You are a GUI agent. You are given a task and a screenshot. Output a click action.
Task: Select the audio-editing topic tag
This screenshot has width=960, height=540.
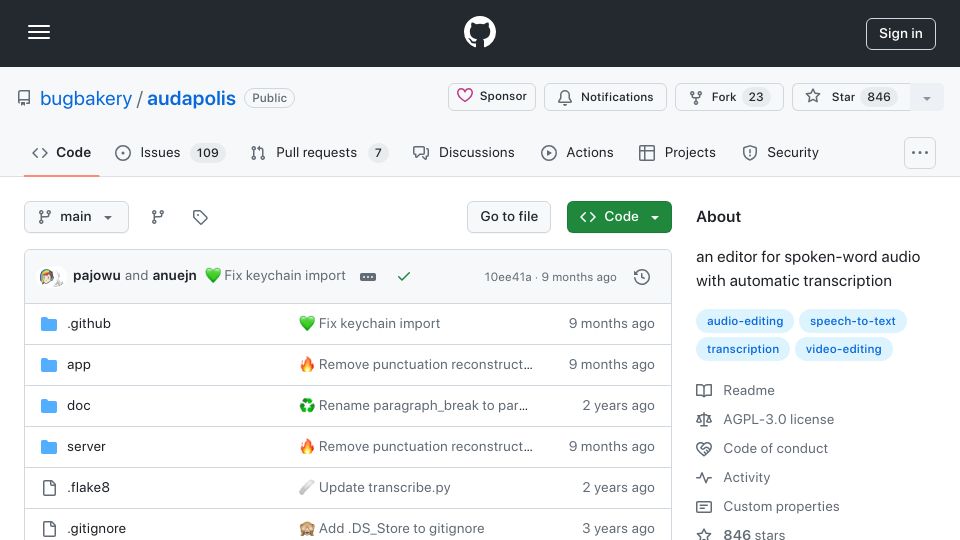click(x=744, y=321)
